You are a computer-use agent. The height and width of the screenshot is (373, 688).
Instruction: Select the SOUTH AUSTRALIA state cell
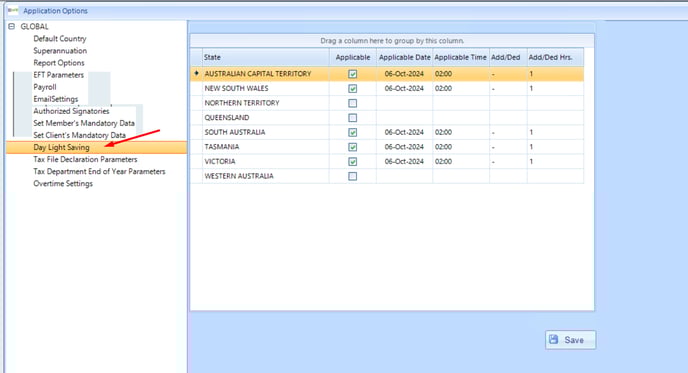[x=265, y=132]
